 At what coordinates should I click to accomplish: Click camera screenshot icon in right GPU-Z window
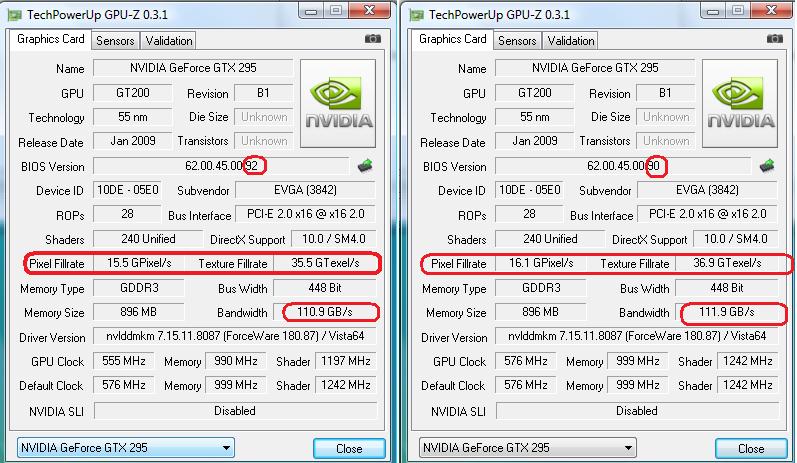click(x=775, y=39)
